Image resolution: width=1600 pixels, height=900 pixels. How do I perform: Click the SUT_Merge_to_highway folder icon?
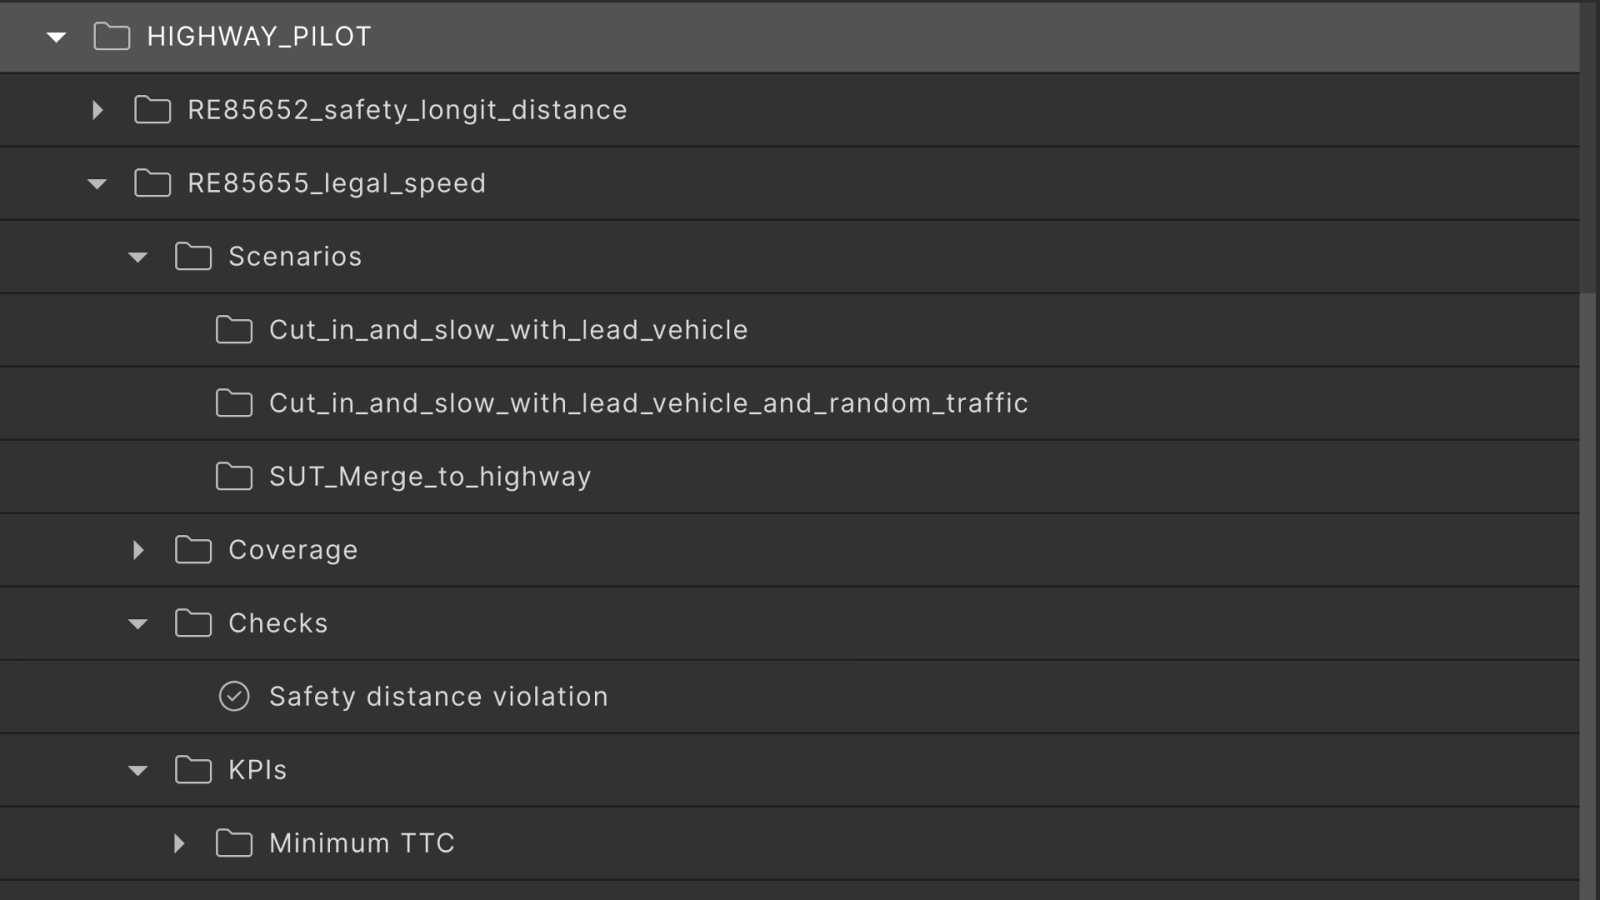point(234,477)
